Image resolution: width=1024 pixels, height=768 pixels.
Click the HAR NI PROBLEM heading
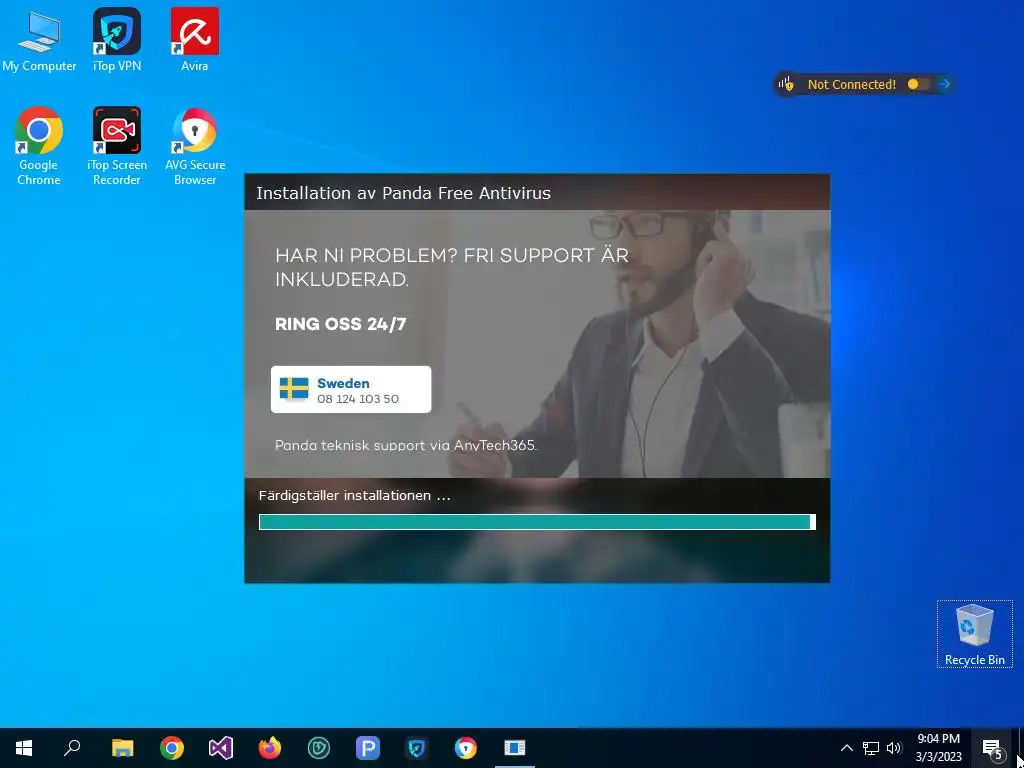pyautogui.click(x=451, y=267)
